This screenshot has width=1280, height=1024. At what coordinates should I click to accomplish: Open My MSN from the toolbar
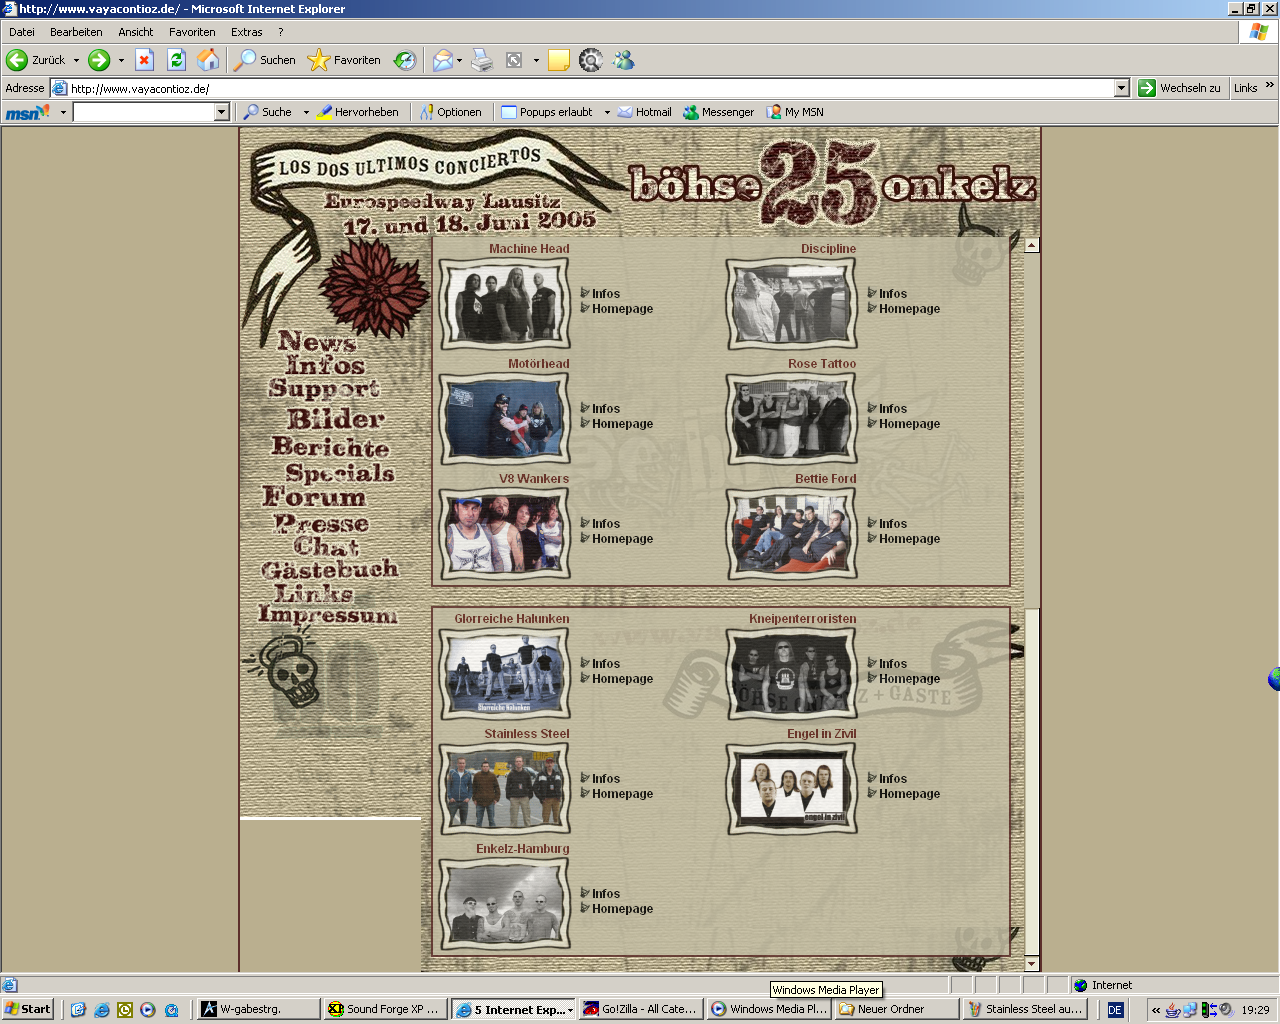(795, 112)
